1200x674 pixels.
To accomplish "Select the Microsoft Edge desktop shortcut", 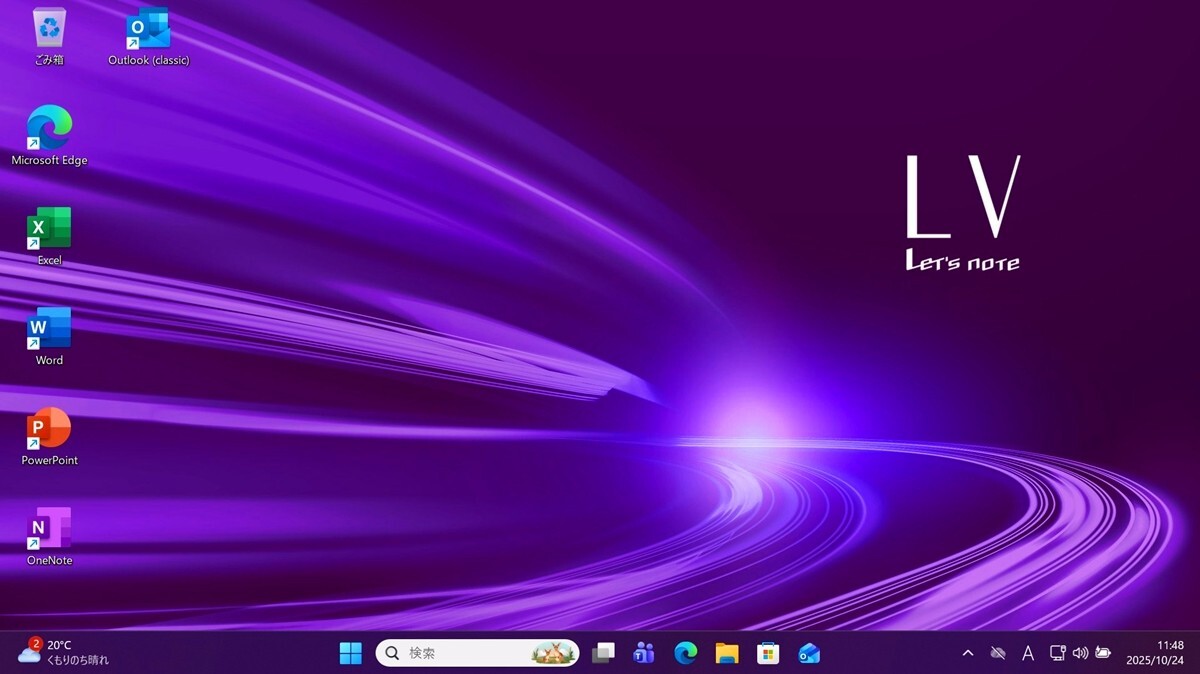I will click(x=49, y=128).
